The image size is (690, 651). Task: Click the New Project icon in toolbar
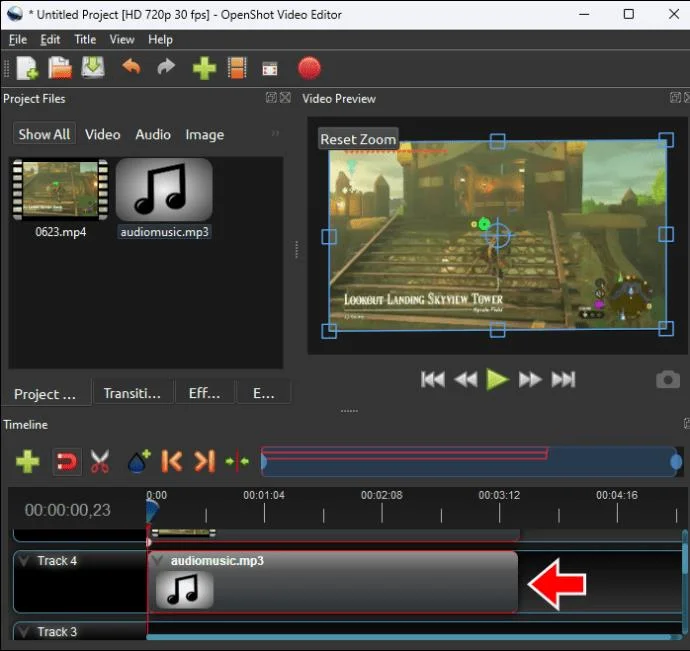(27, 68)
